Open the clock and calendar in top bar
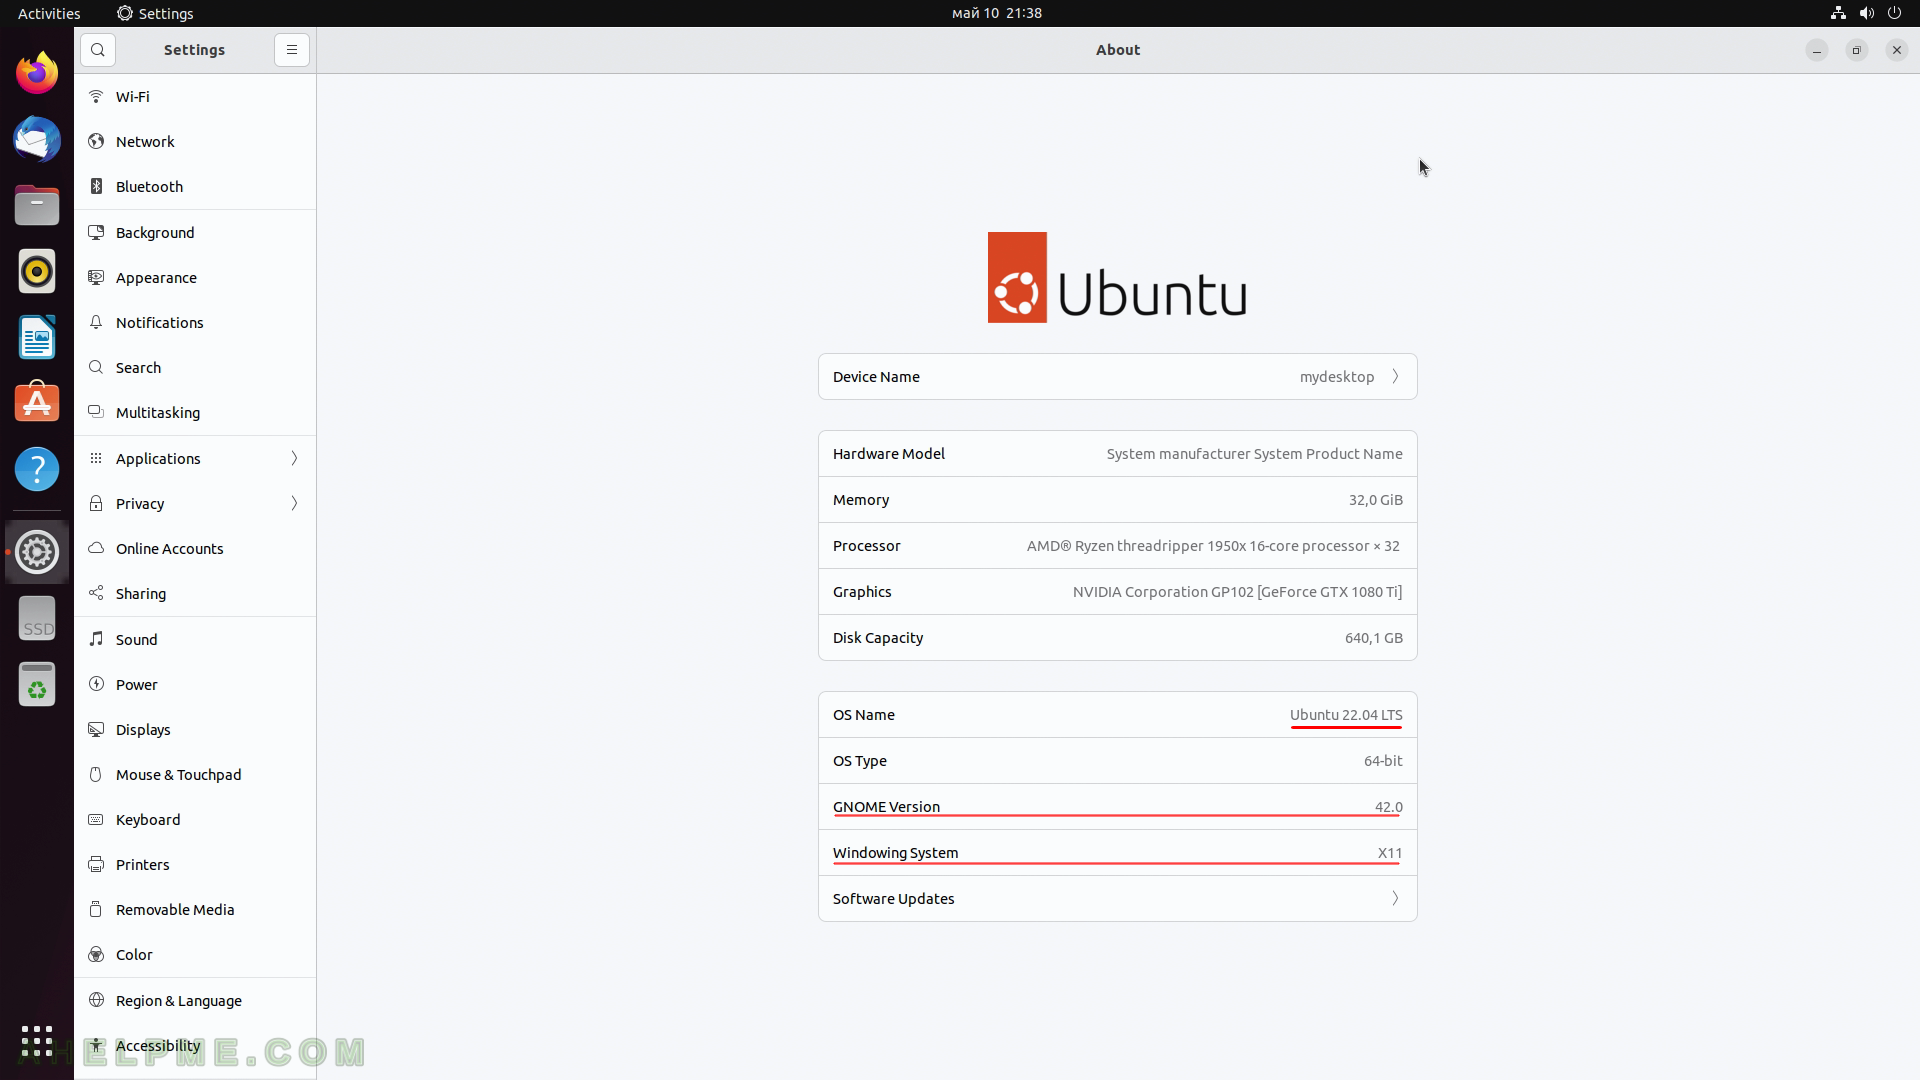The image size is (1920, 1080). (x=997, y=13)
